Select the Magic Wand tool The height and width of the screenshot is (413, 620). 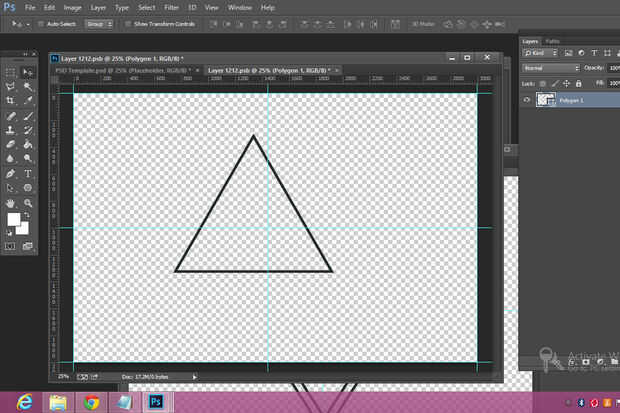28,86
